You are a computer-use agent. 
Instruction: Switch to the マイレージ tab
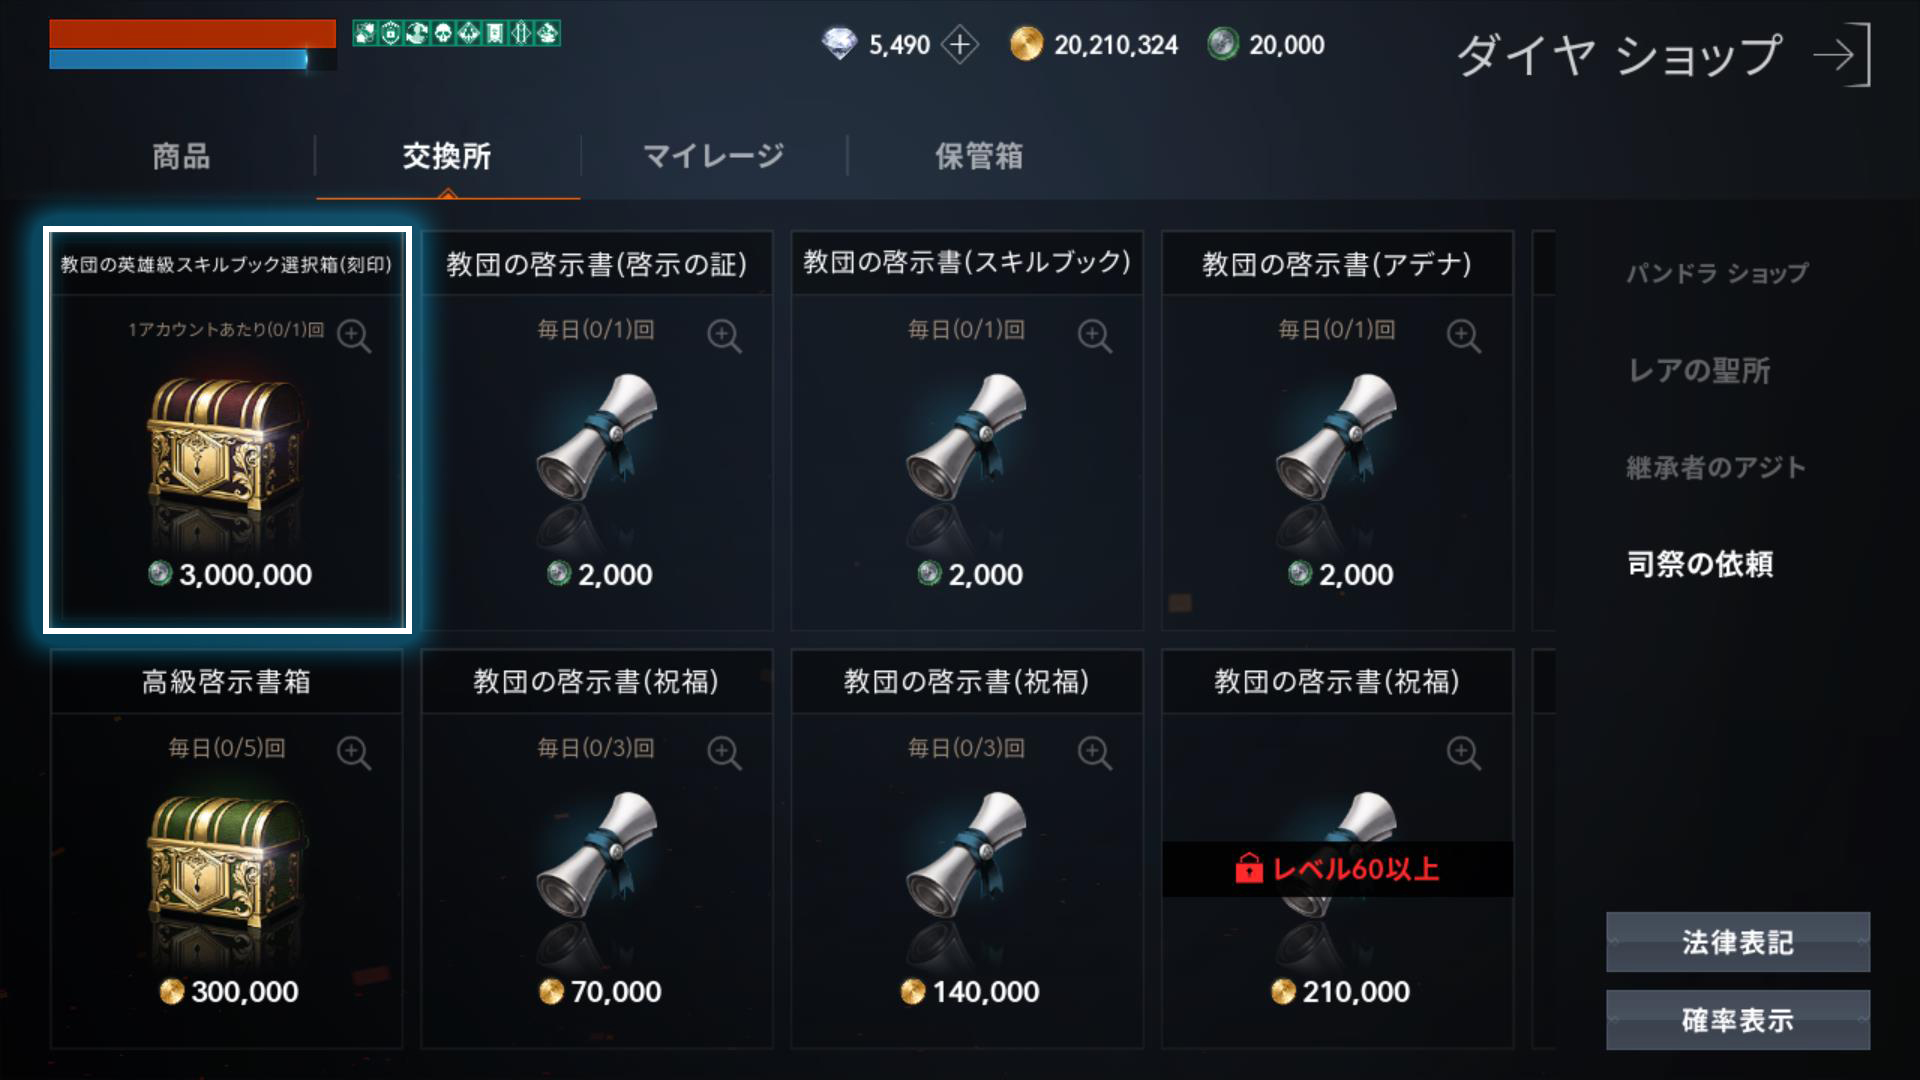[713, 156]
